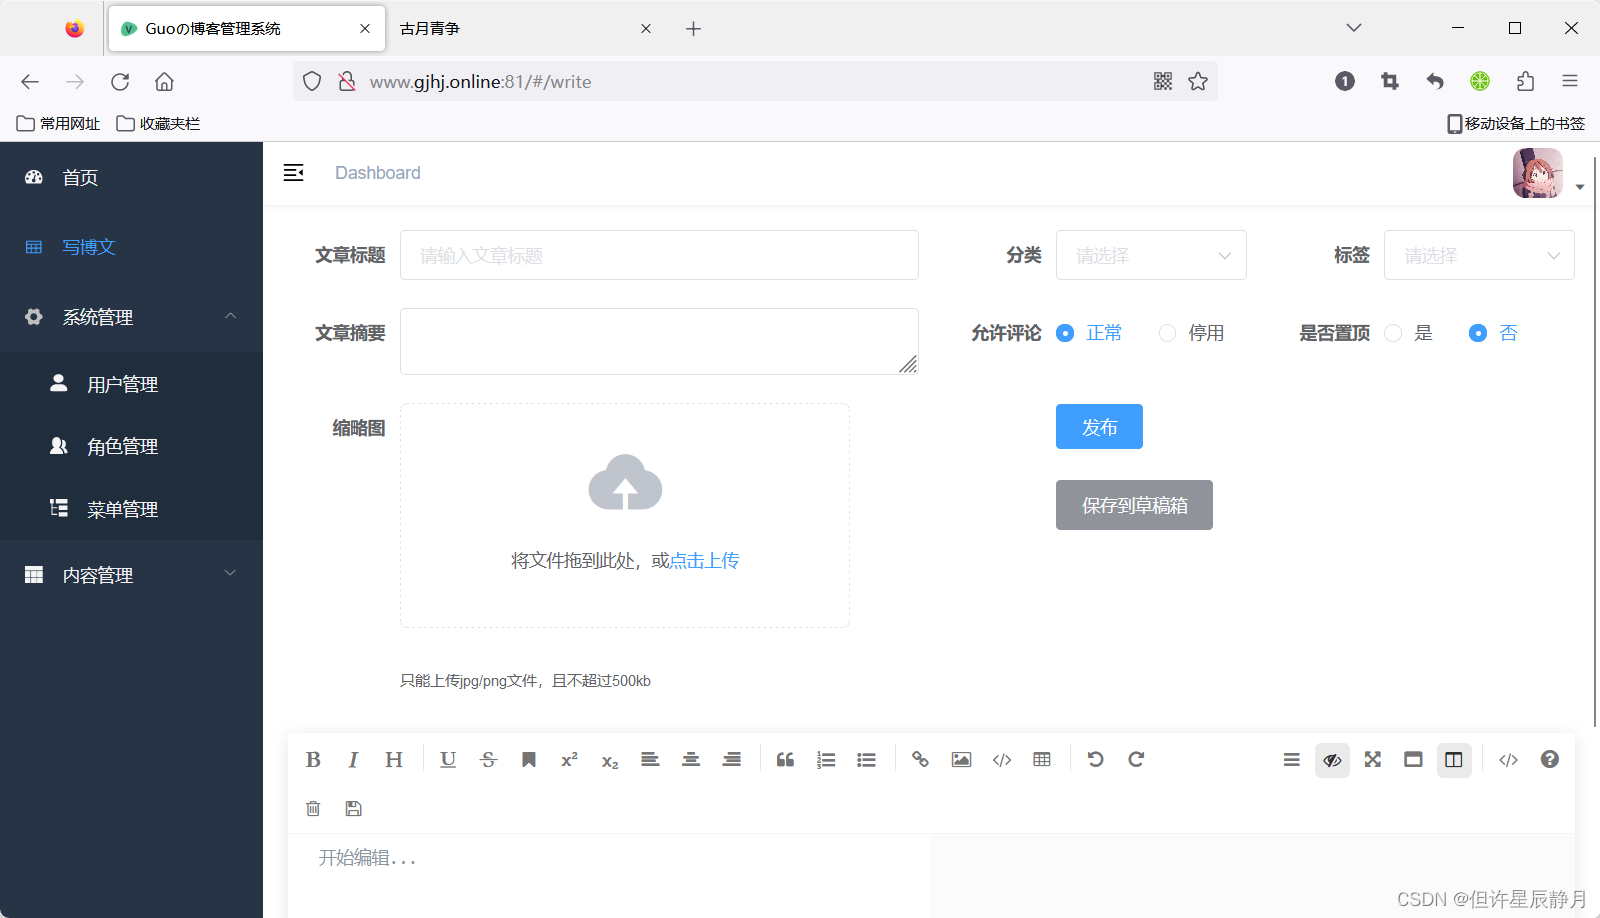Image resolution: width=1600 pixels, height=918 pixels.
Task: Open the Firefox application menu
Action: point(1570,81)
